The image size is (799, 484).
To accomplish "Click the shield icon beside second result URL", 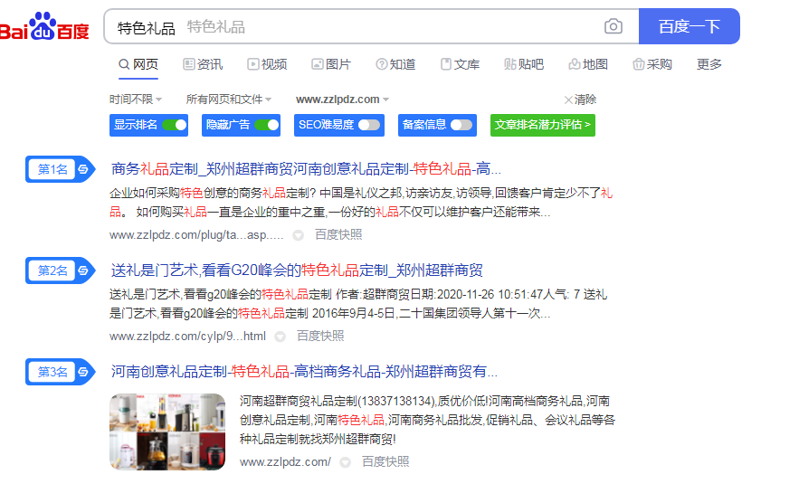I will 280,337.
